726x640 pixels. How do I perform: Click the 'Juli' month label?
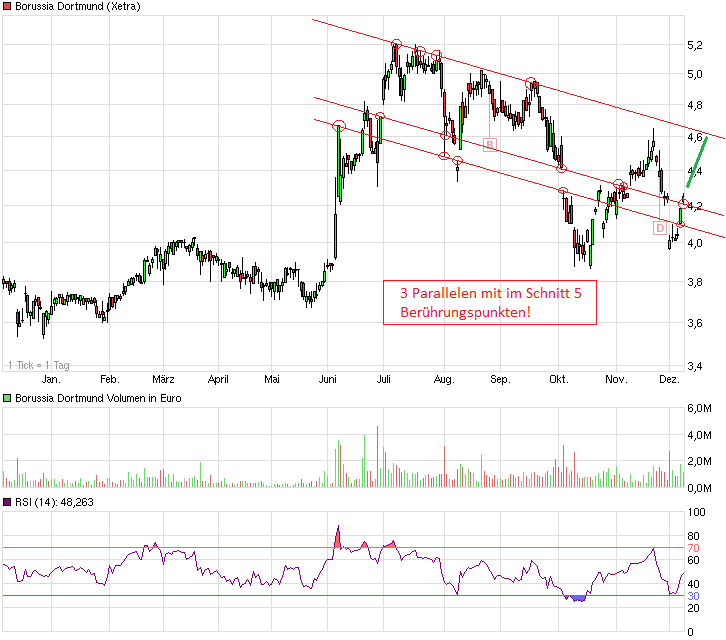(383, 379)
